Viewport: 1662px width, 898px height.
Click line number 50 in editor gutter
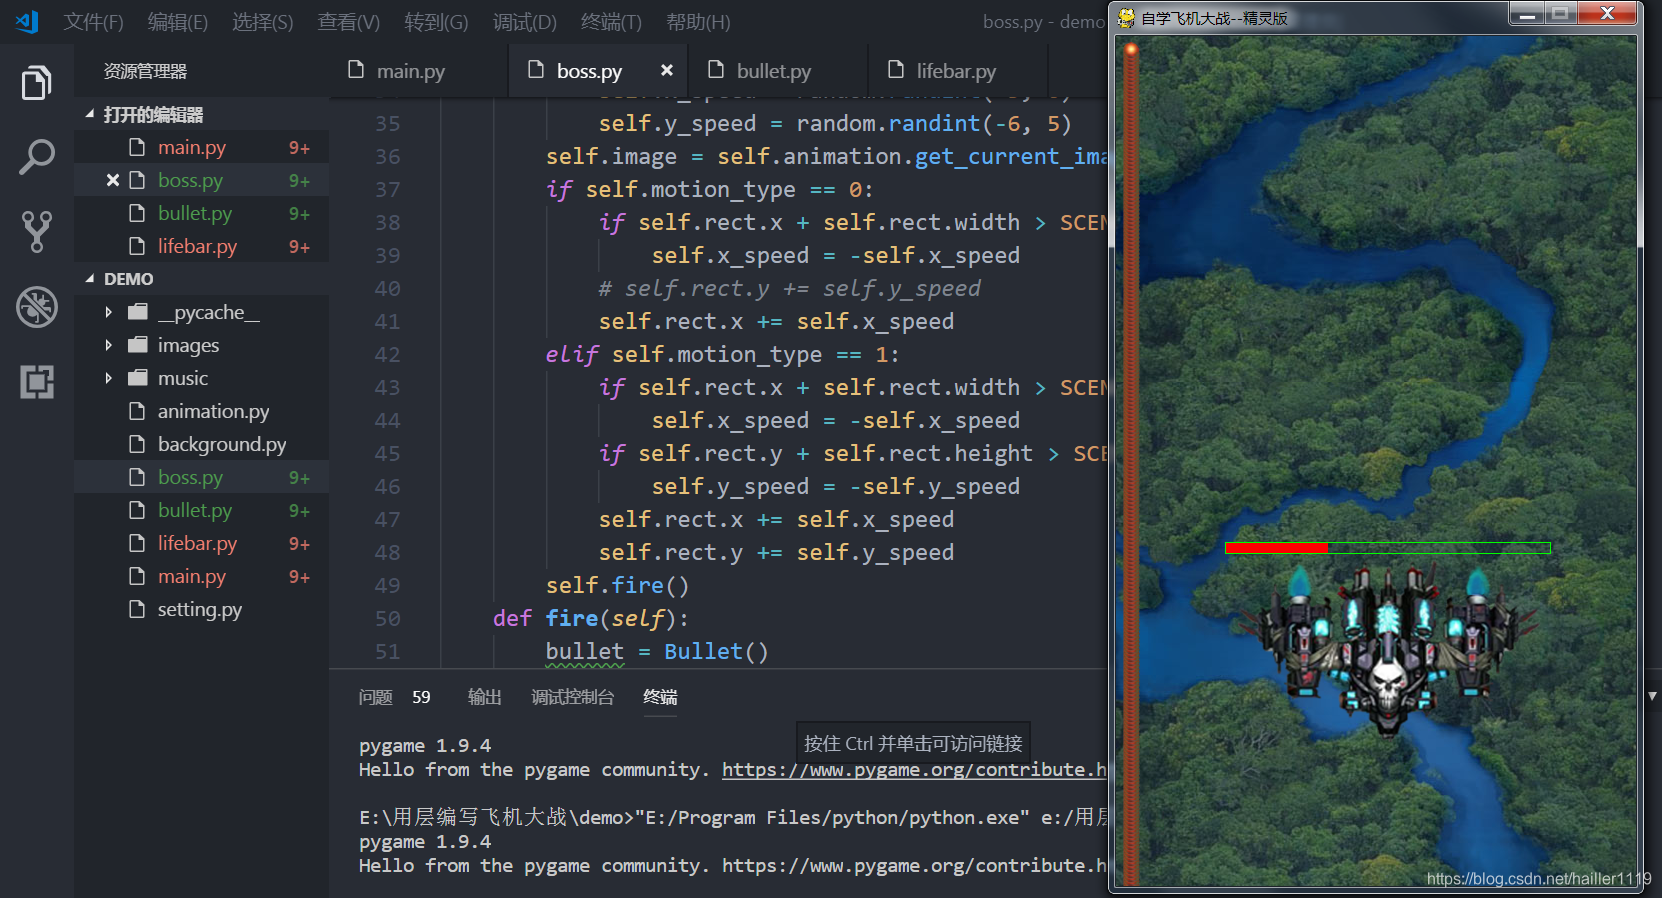pos(387,619)
